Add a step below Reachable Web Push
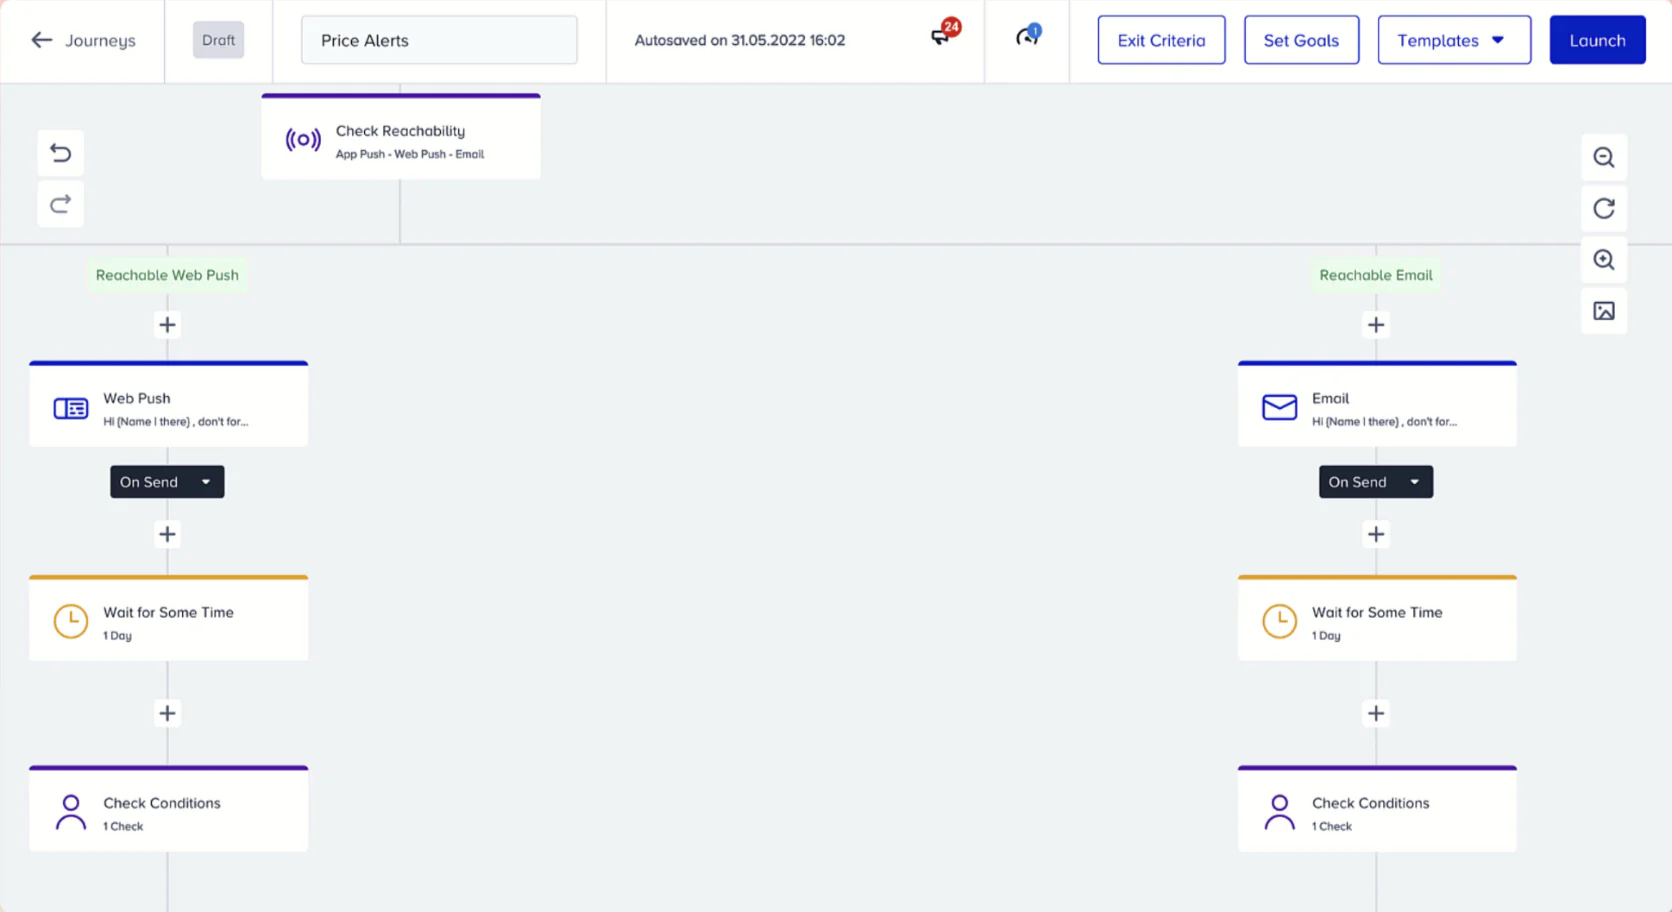Screen dimensions: 1672x912 [167, 325]
